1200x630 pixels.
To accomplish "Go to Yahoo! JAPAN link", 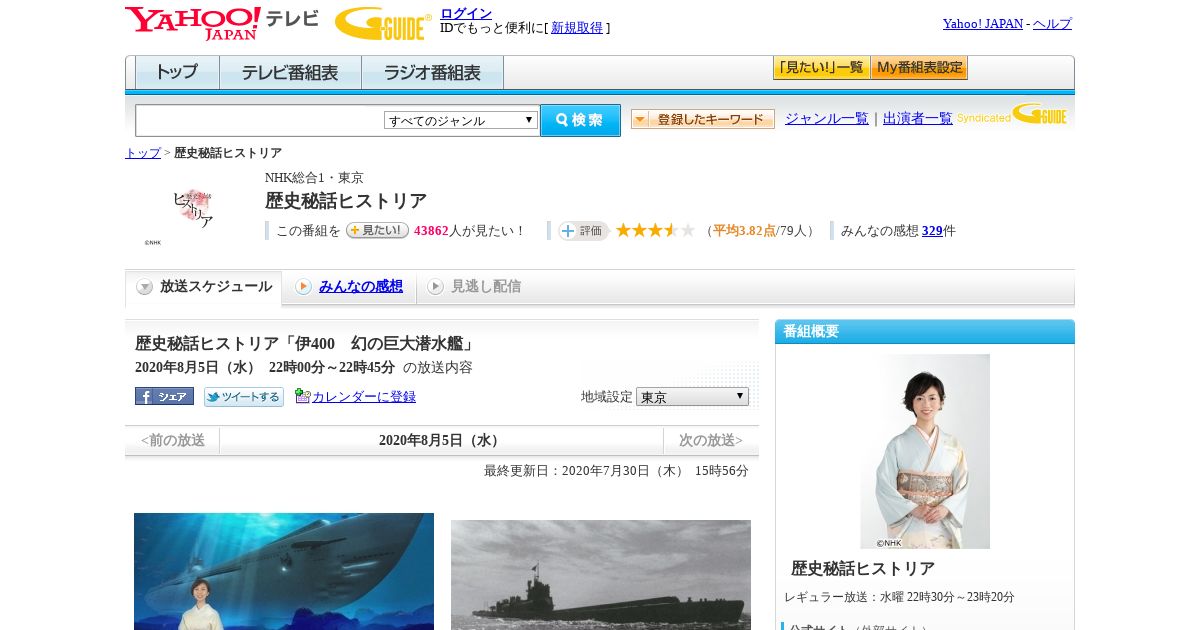I will 982,23.
